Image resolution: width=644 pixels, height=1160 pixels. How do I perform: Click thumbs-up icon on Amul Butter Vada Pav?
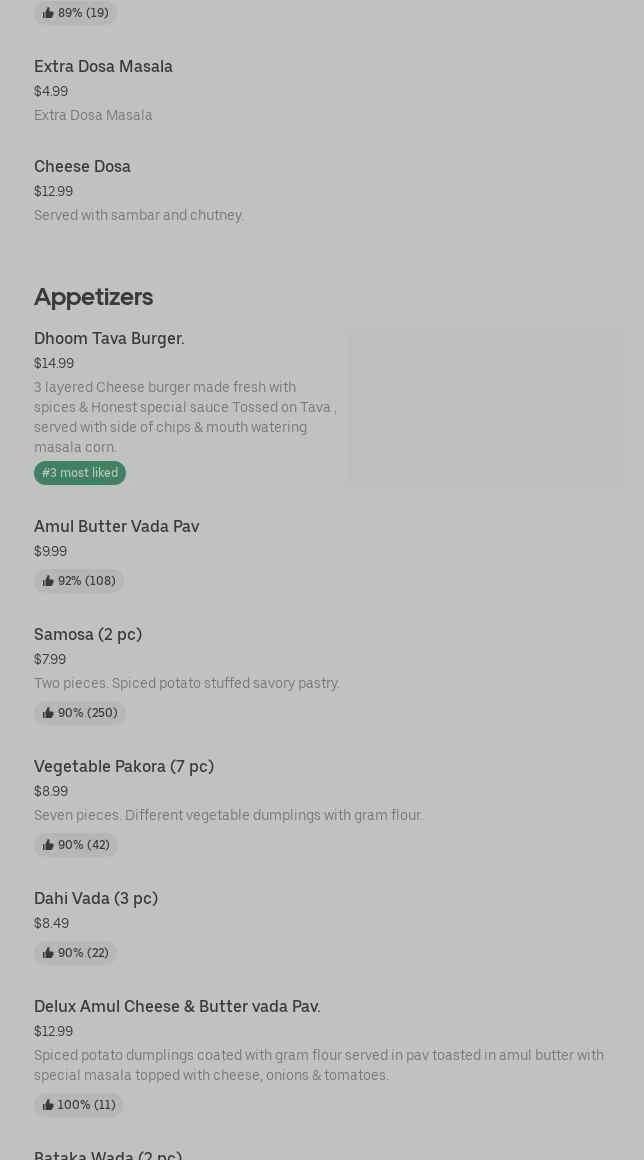pos(48,581)
